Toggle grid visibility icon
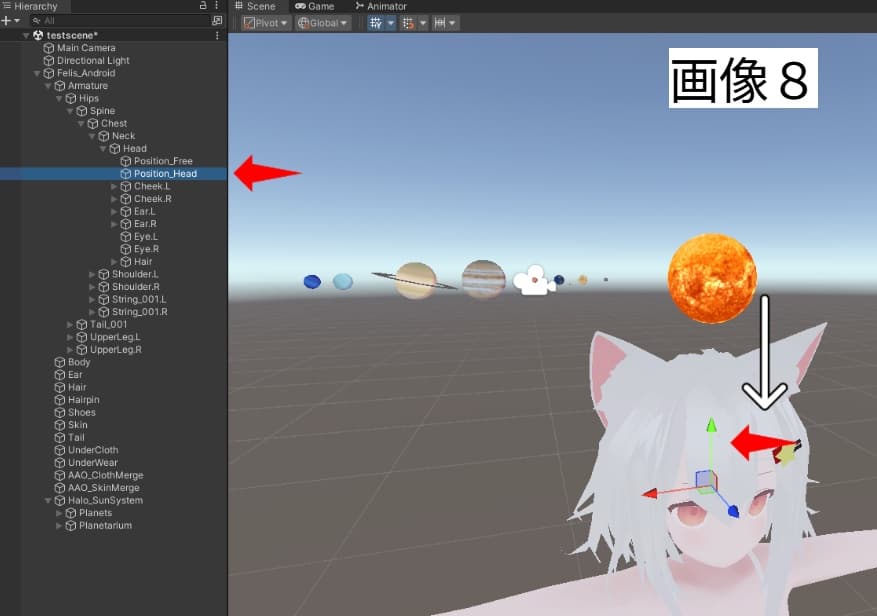The image size is (877, 616). 376,23
